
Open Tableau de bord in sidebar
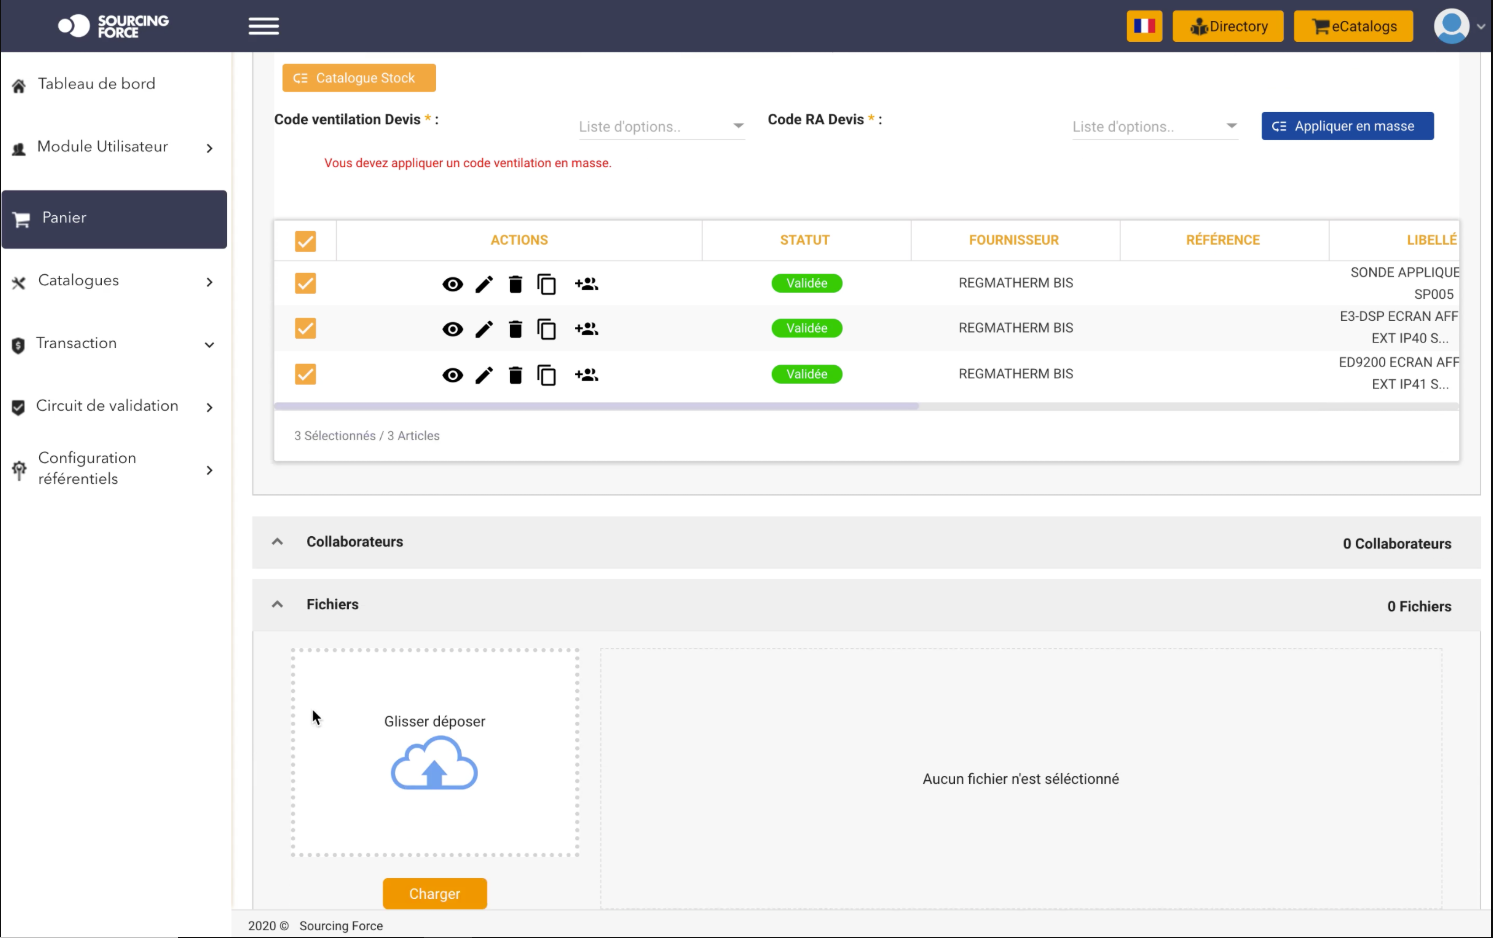point(97,84)
